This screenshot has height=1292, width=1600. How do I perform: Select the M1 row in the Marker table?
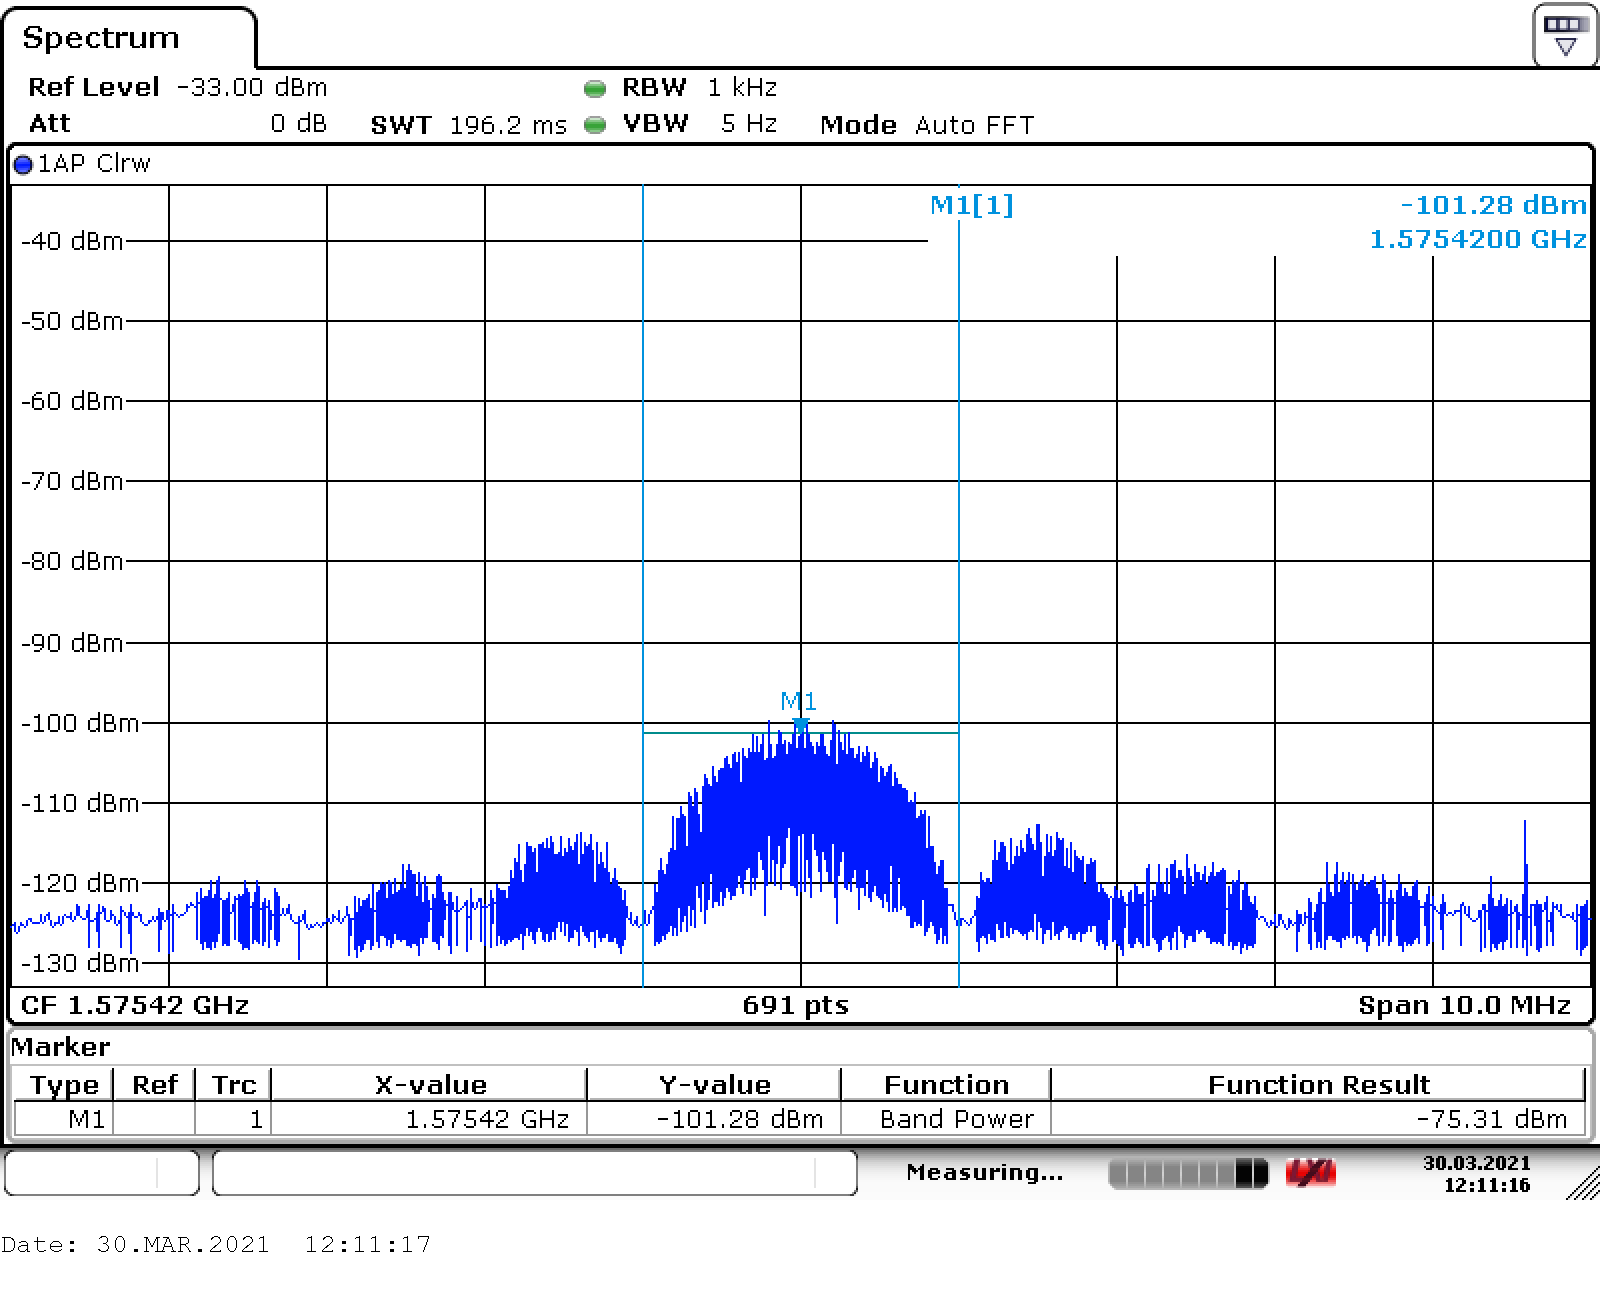86,1119
